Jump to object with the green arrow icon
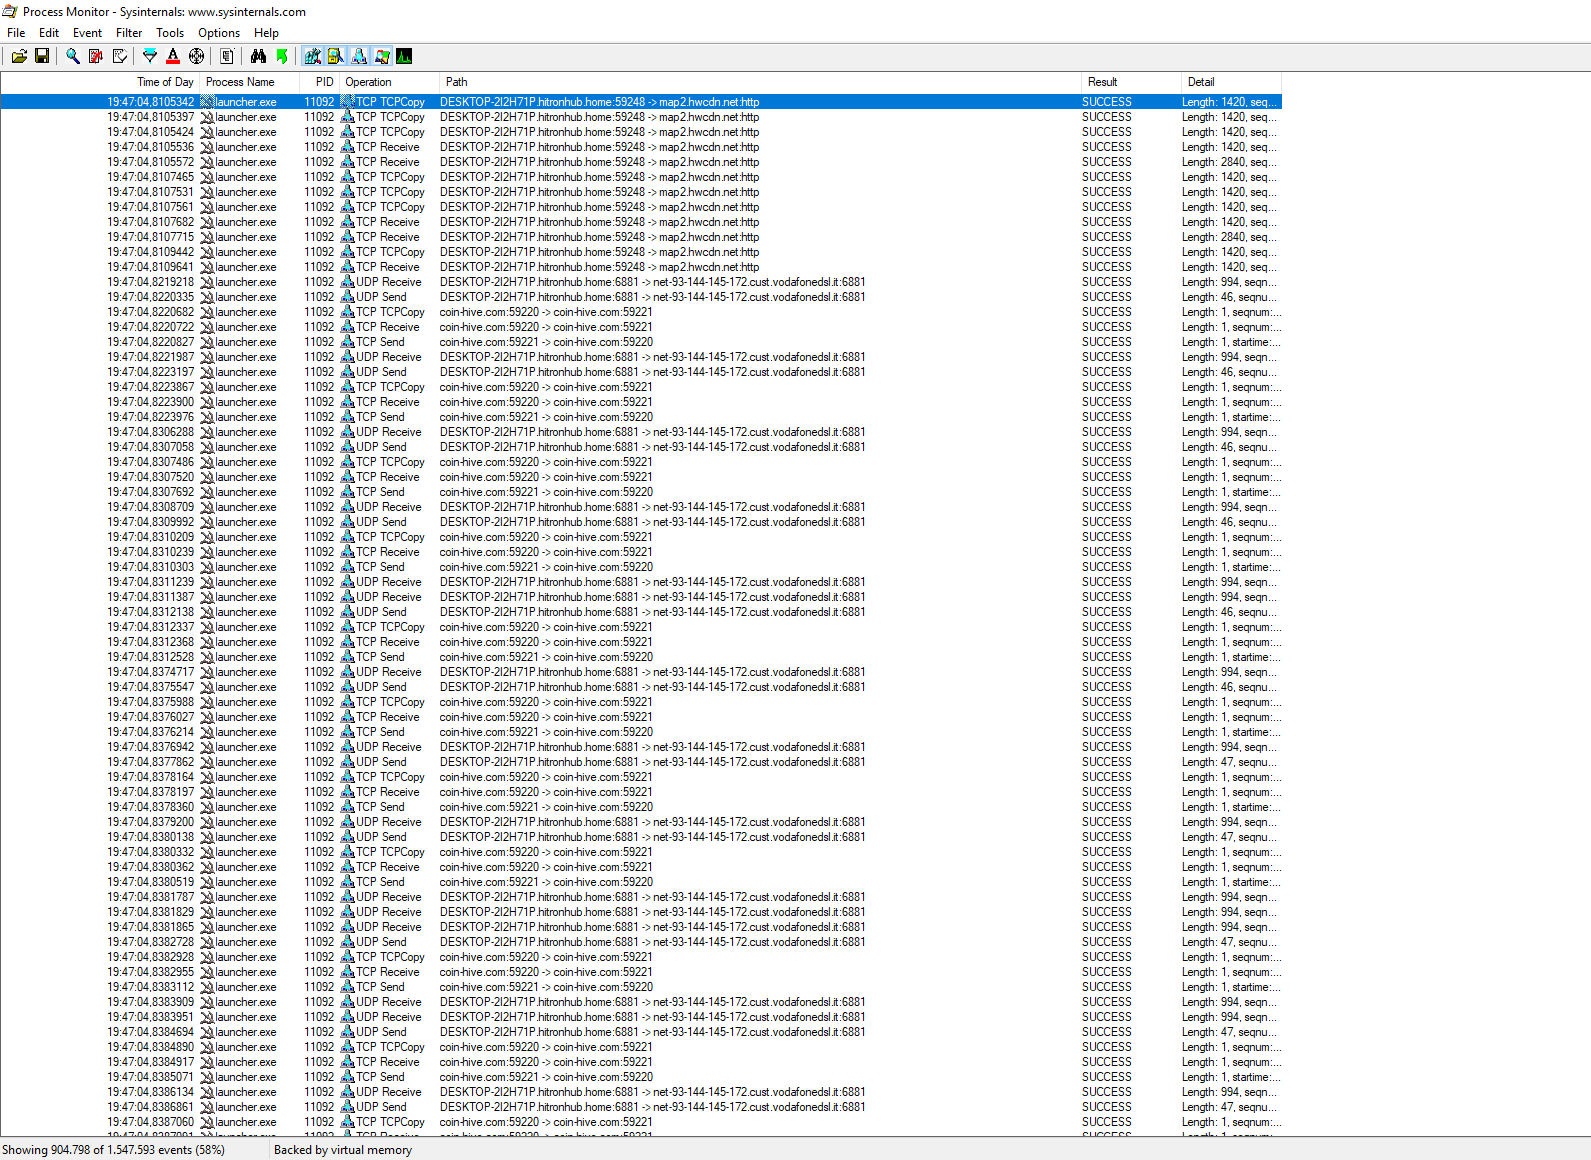The width and height of the screenshot is (1591, 1160). coord(282,56)
